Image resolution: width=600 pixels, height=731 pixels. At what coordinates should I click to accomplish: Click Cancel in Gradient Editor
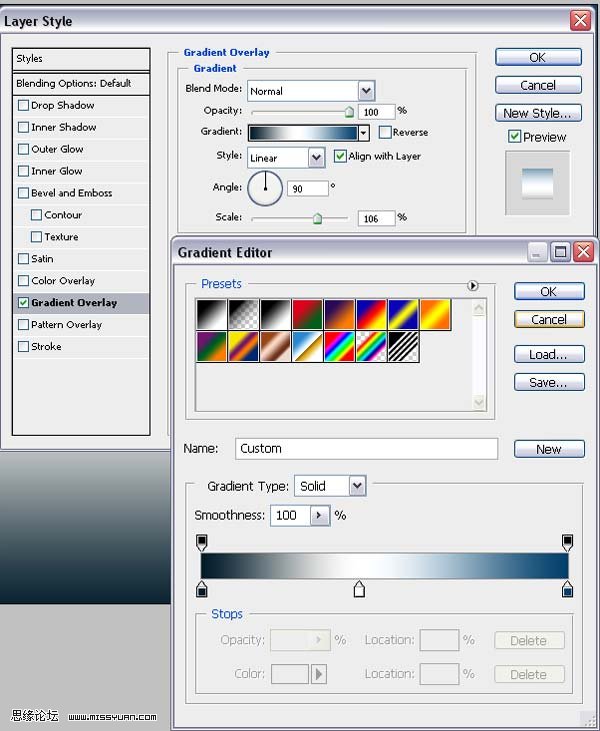pos(549,319)
